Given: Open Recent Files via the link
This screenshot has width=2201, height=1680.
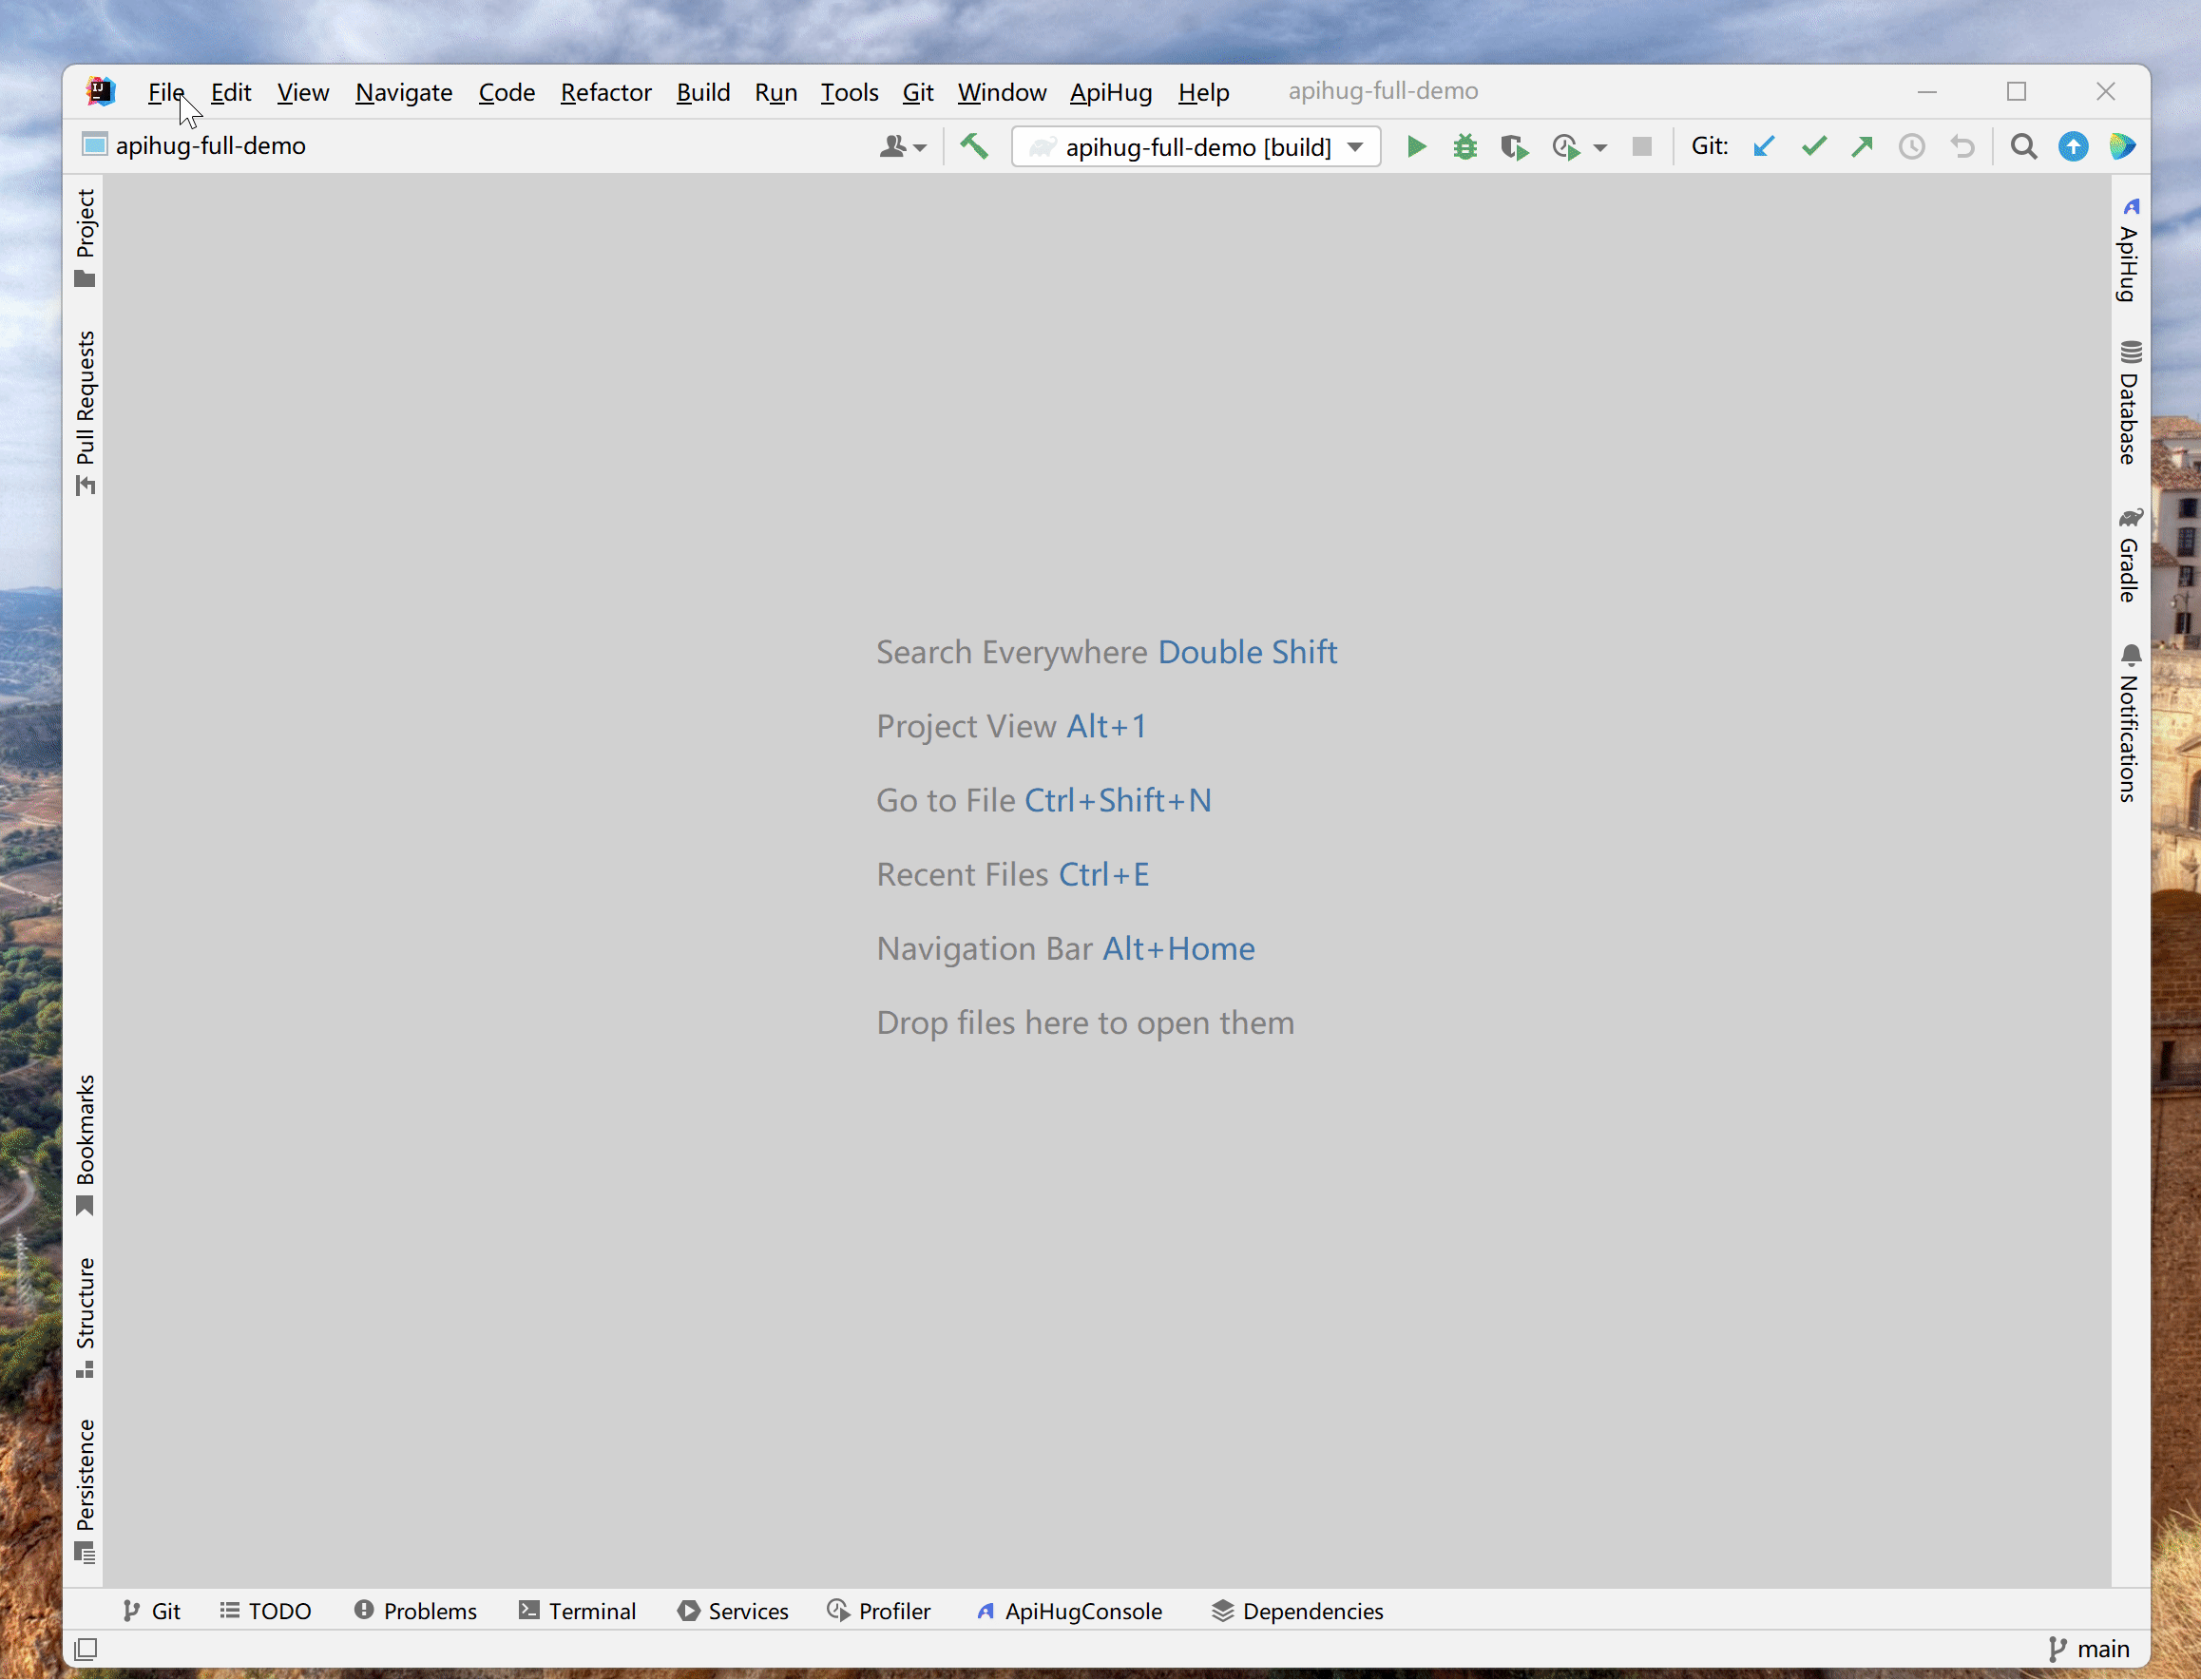Looking at the screenshot, I should pos(1011,873).
